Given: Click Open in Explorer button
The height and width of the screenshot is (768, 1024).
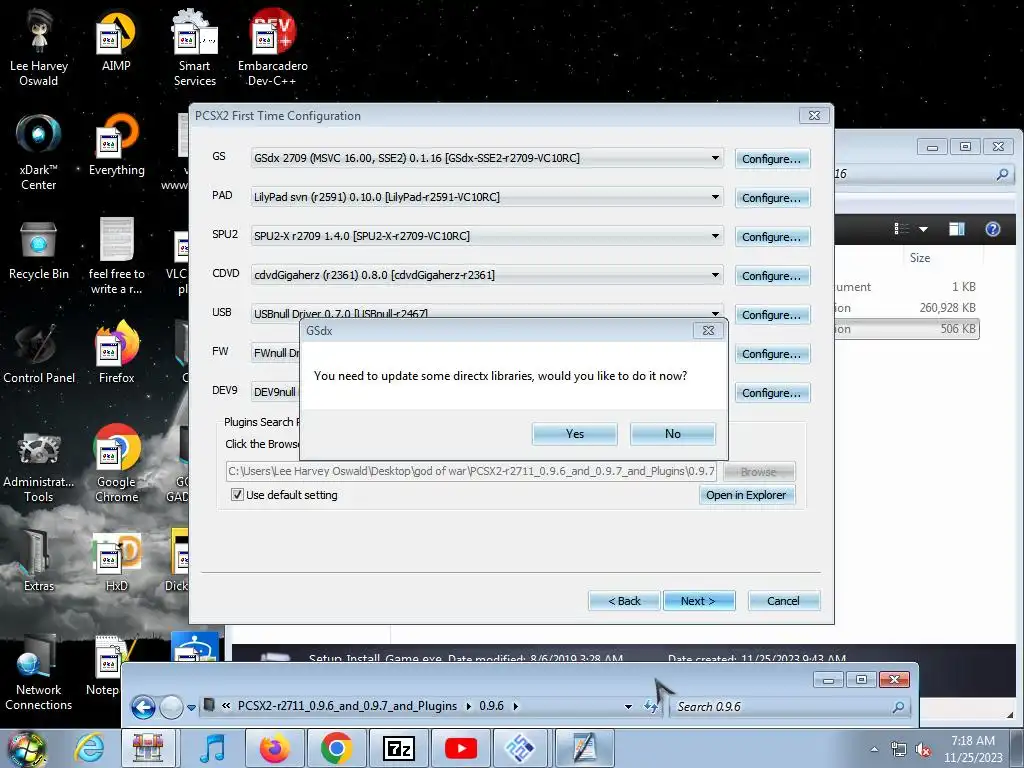Looking at the screenshot, I should (746, 495).
